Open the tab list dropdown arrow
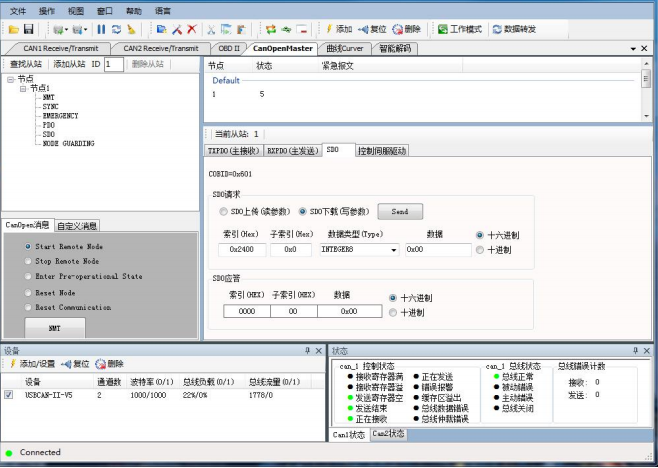The width and height of the screenshot is (658, 468). click(633, 49)
